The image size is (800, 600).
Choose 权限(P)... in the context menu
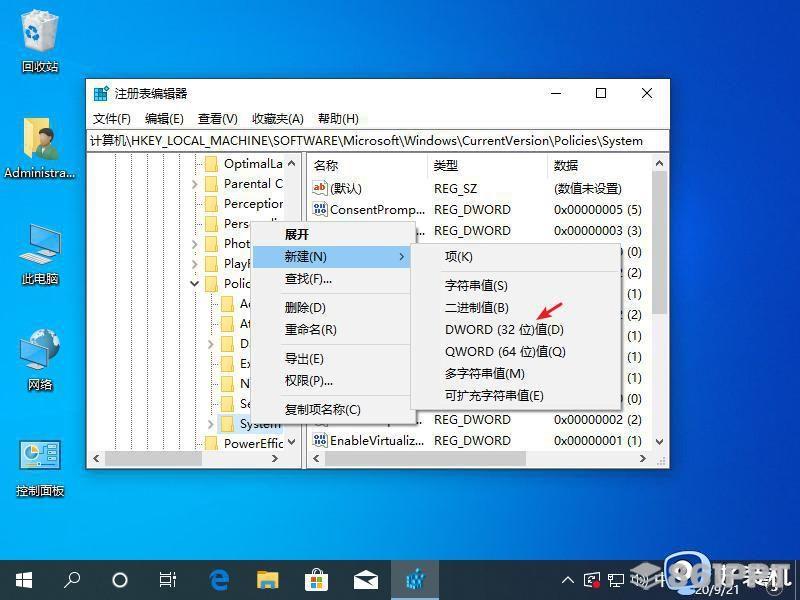click(334, 381)
